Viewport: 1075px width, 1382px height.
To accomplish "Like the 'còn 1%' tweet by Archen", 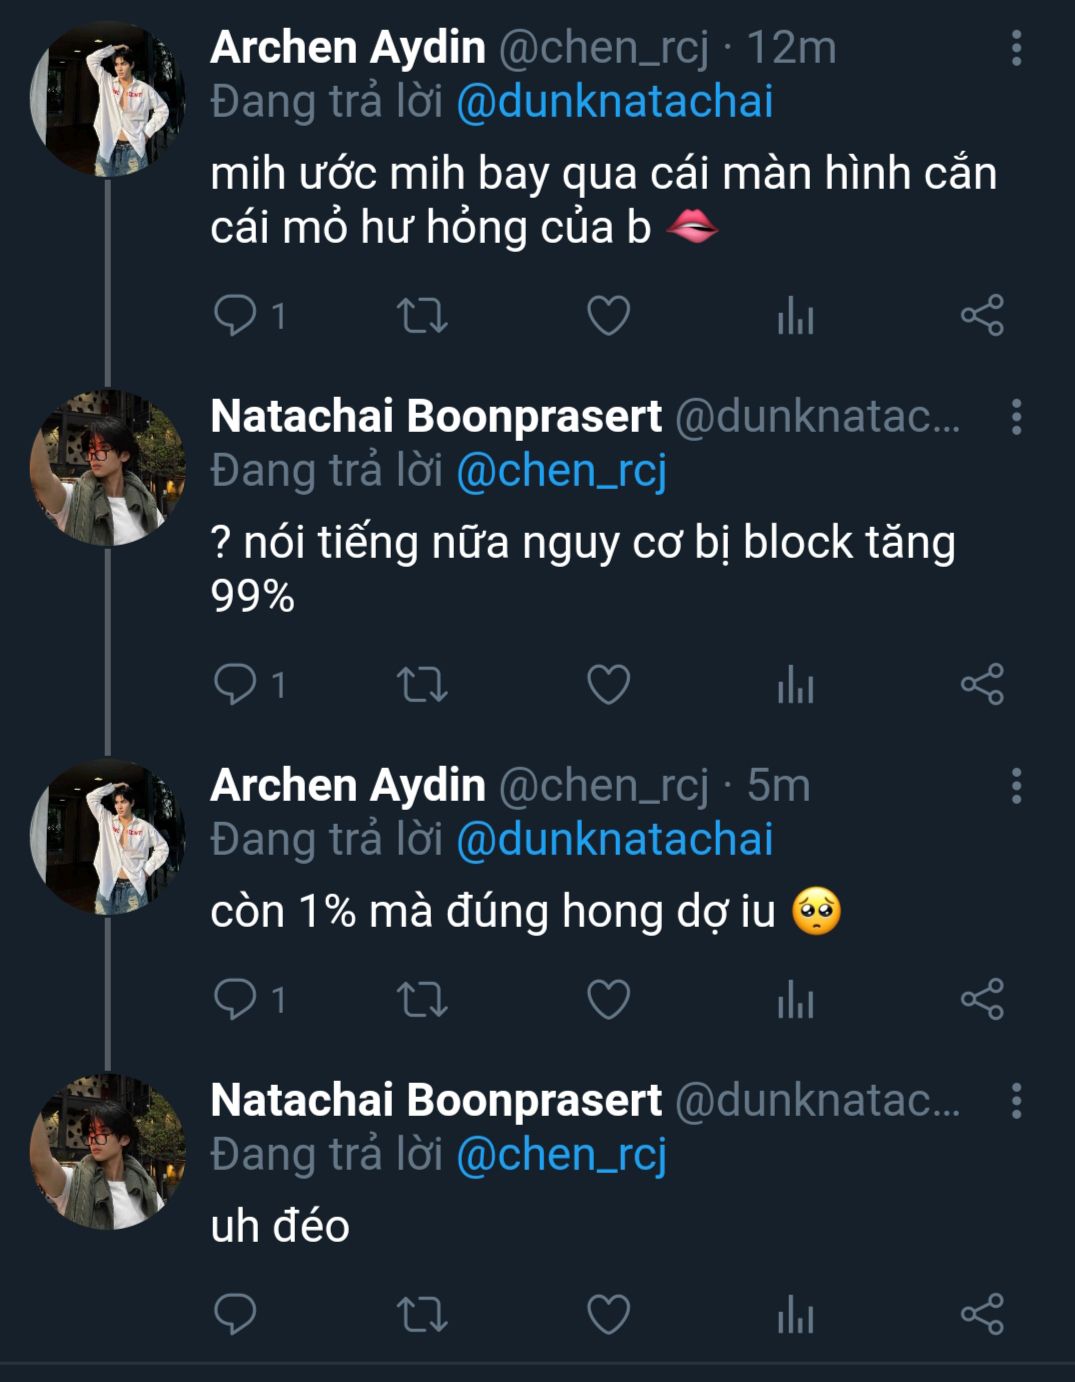I will point(608,999).
